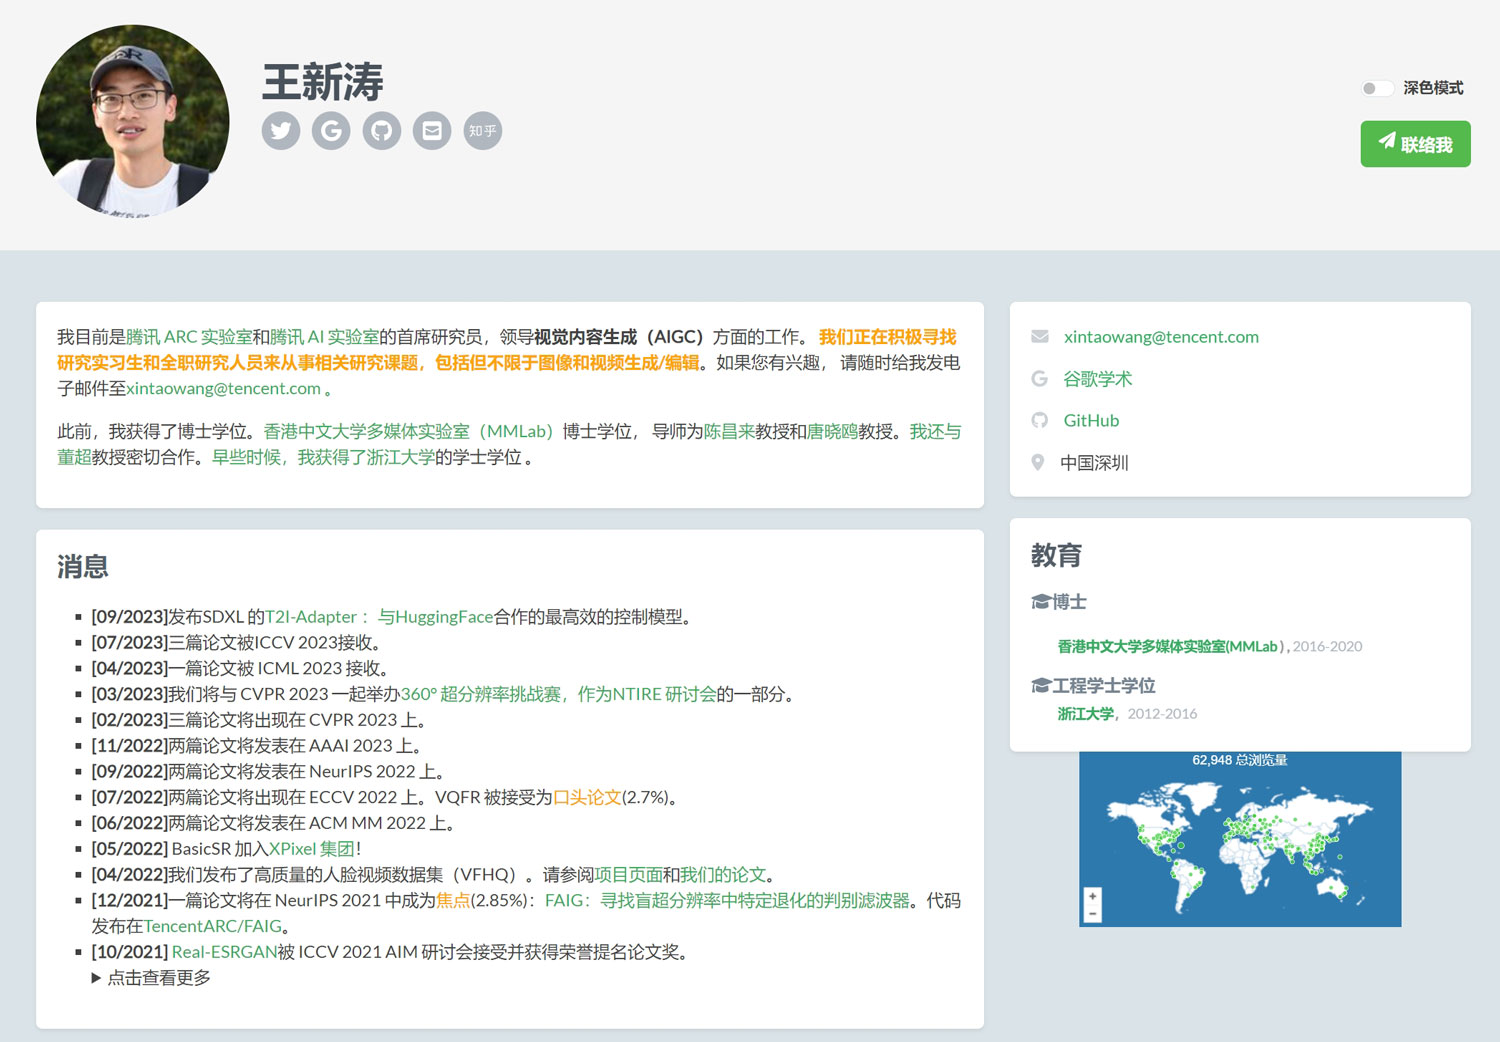The image size is (1500, 1042).
Task: Toggle 深色模式 dark mode switch
Action: click(1376, 88)
